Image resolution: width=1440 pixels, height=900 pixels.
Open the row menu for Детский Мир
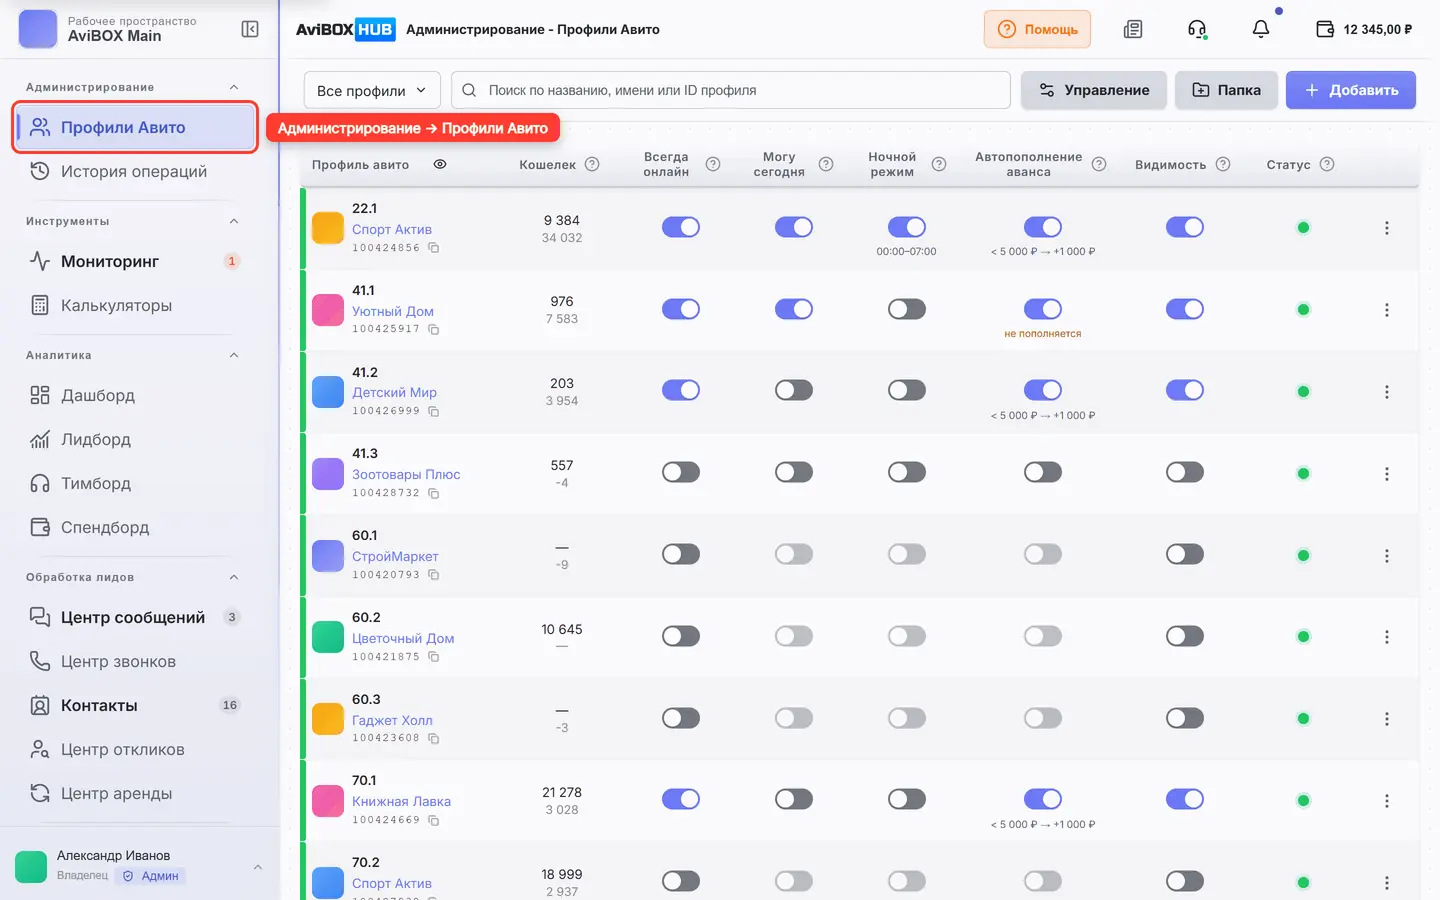[1387, 392]
